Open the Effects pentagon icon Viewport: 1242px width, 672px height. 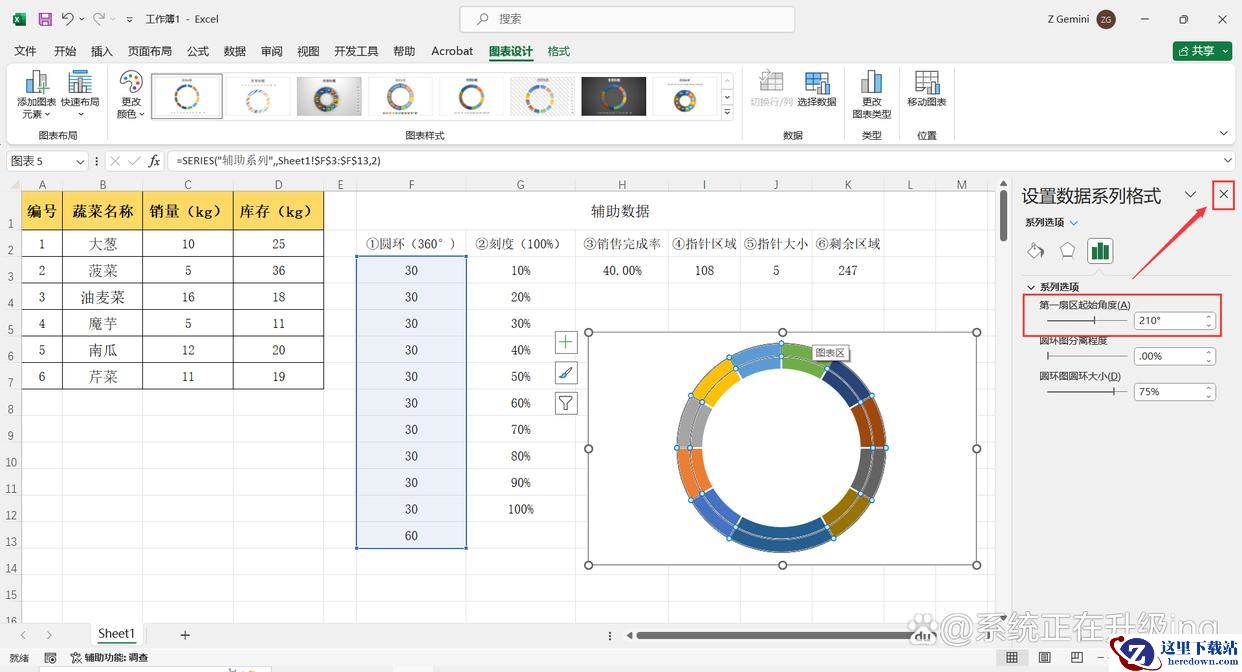[1067, 250]
